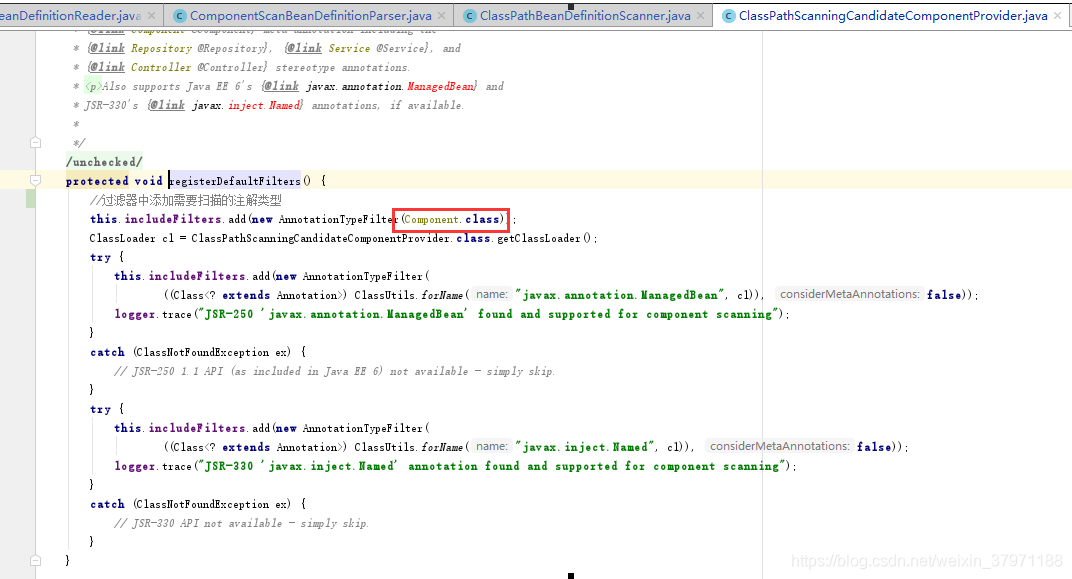Place cursor on registerDefaultFilters method name

(234, 181)
